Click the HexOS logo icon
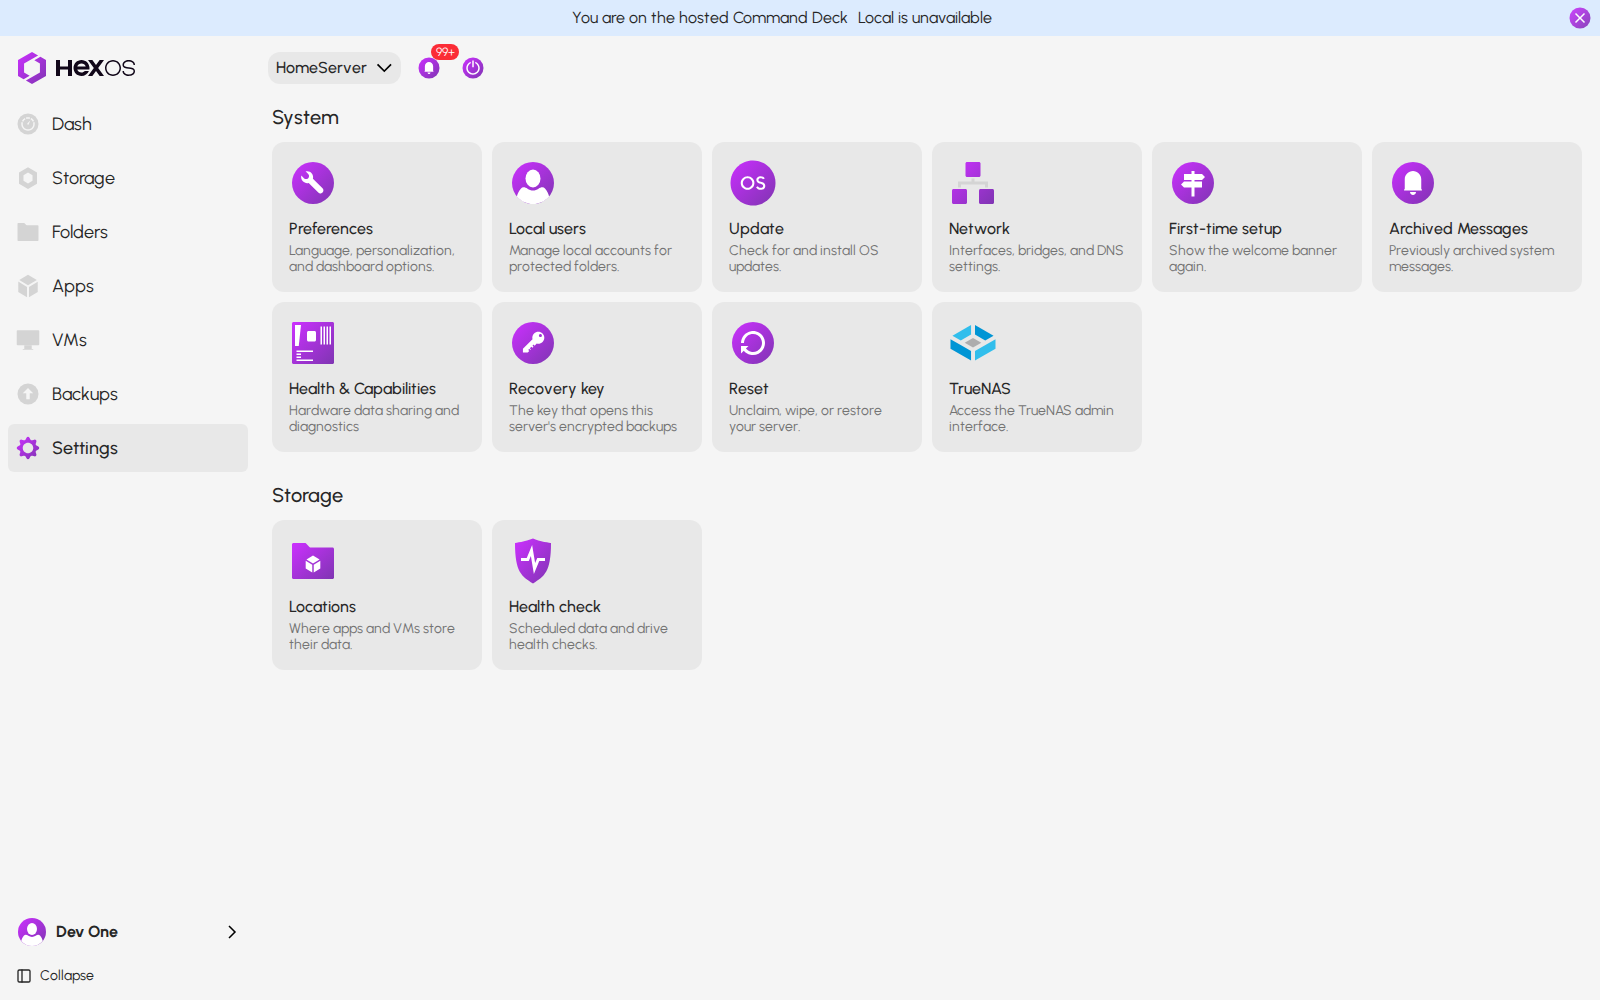 32,68
